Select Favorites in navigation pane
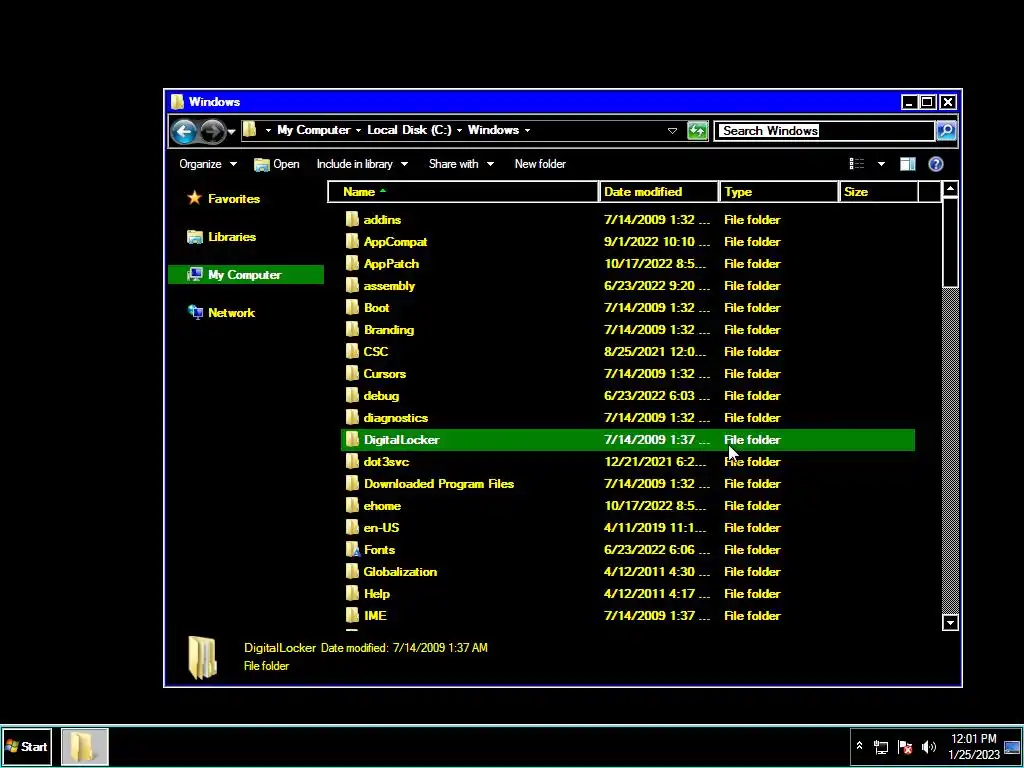The height and width of the screenshot is (768, 1024). pos(224,199)
